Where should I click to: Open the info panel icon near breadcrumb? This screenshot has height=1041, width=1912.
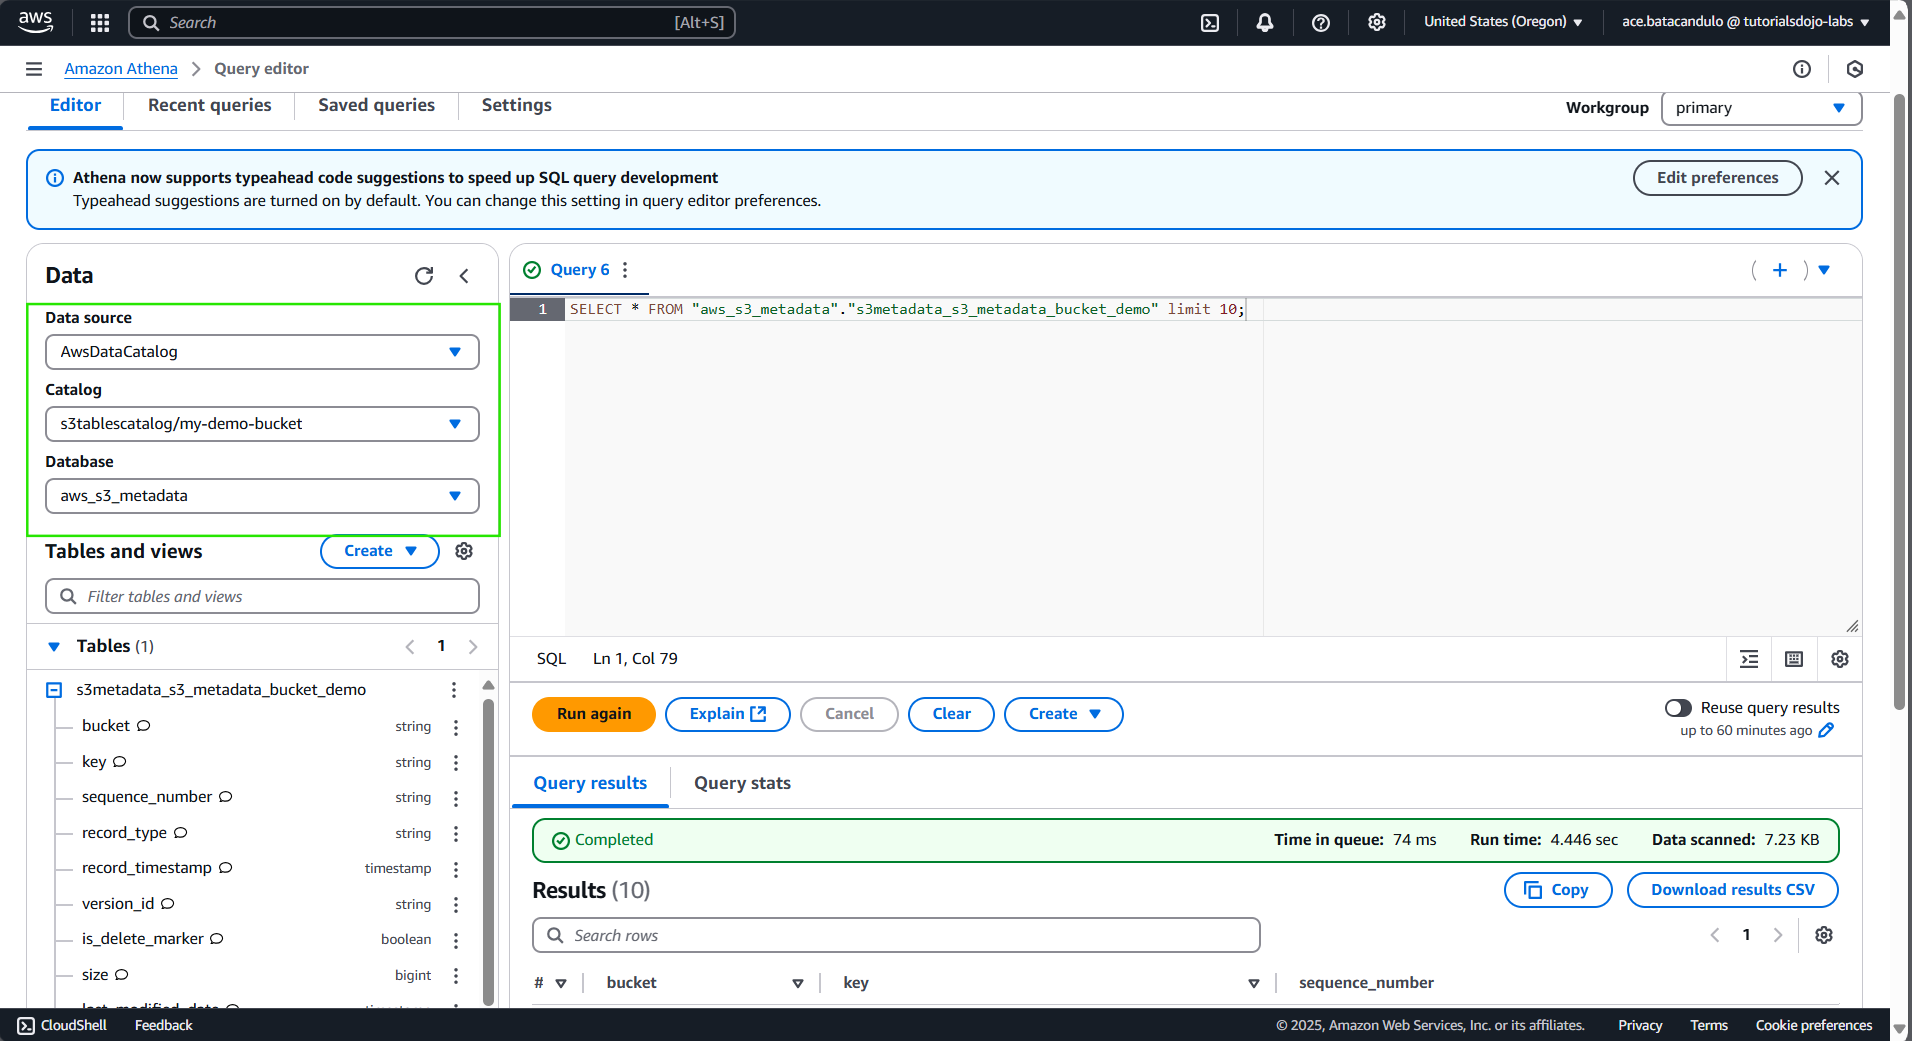tap(1802, 69)
